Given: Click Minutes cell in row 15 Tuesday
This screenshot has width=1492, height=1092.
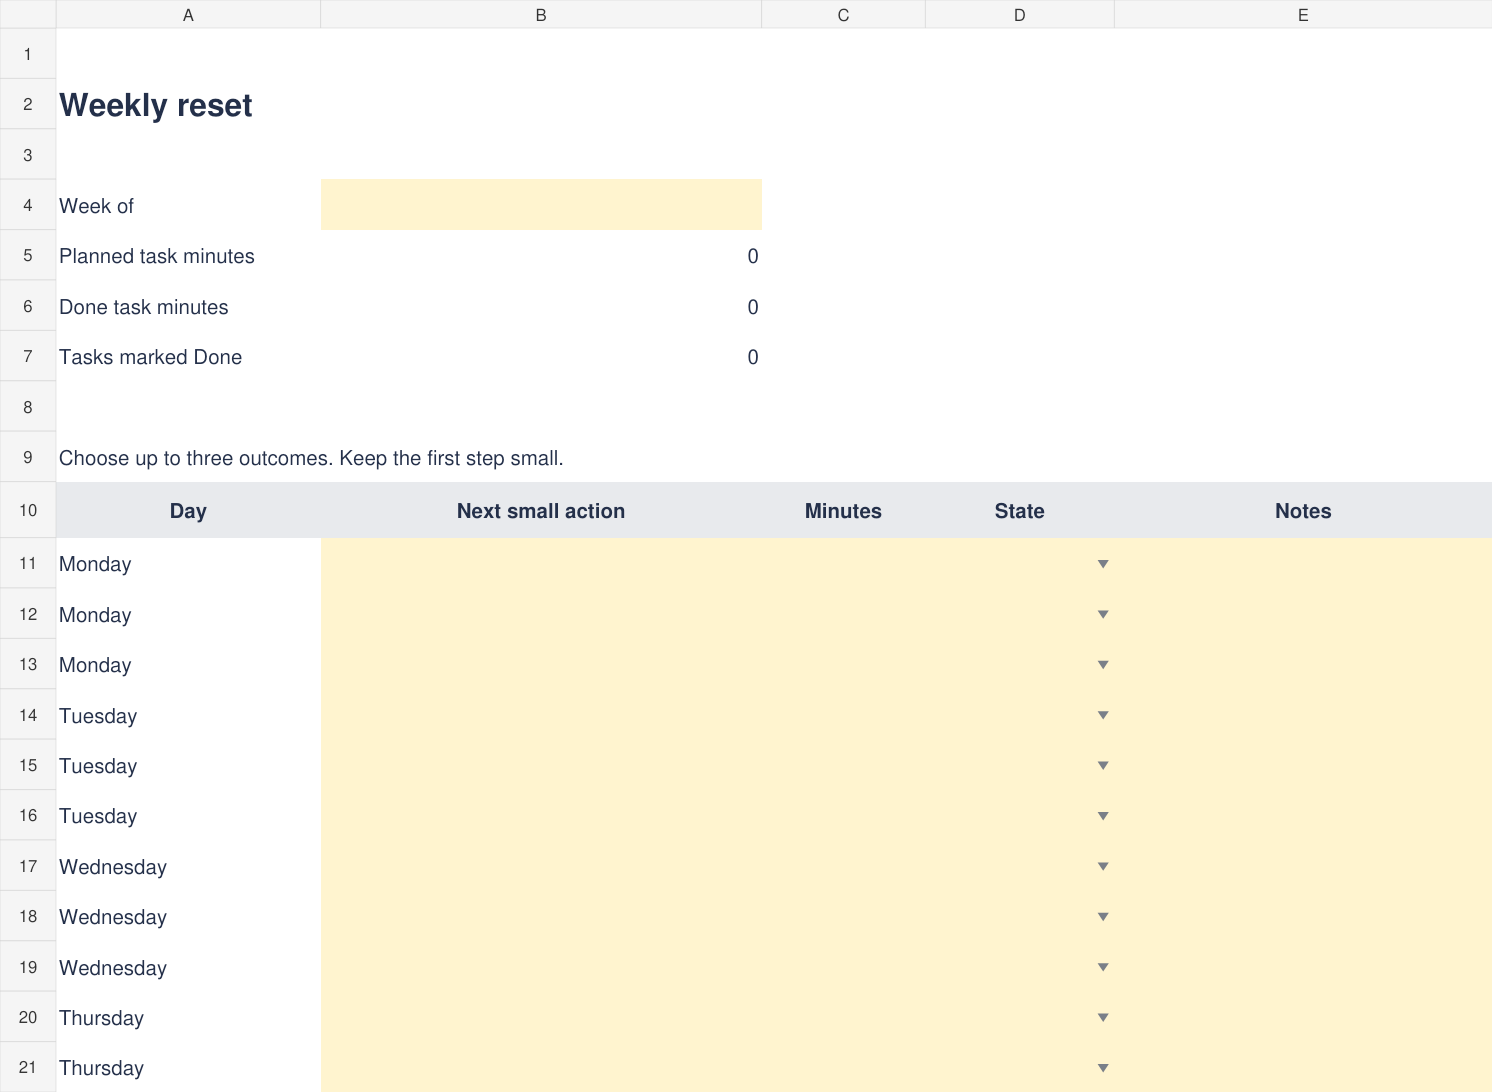Looking at the screenshot, I should (x=843, y=765).
